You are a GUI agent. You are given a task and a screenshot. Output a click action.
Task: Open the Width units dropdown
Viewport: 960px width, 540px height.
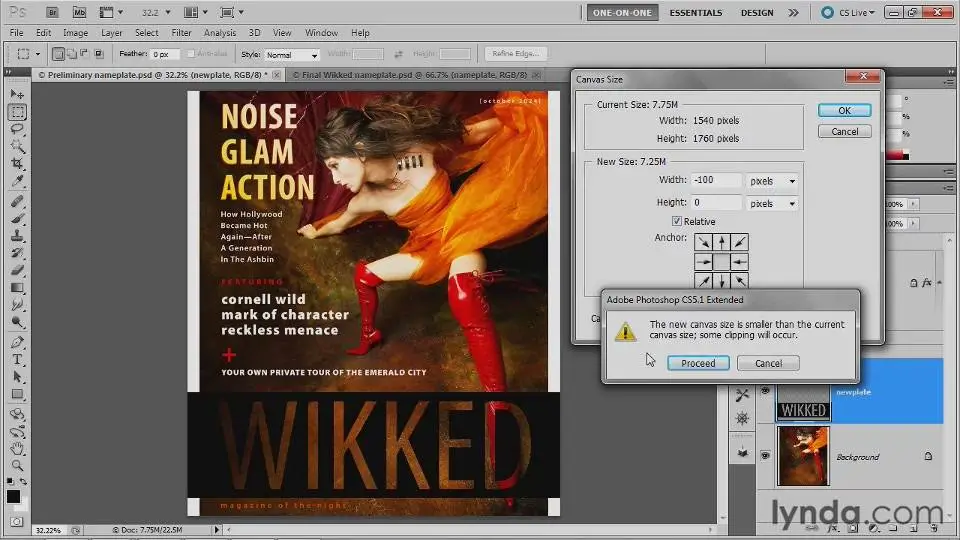pyautogui.click(x=773, y=181)
